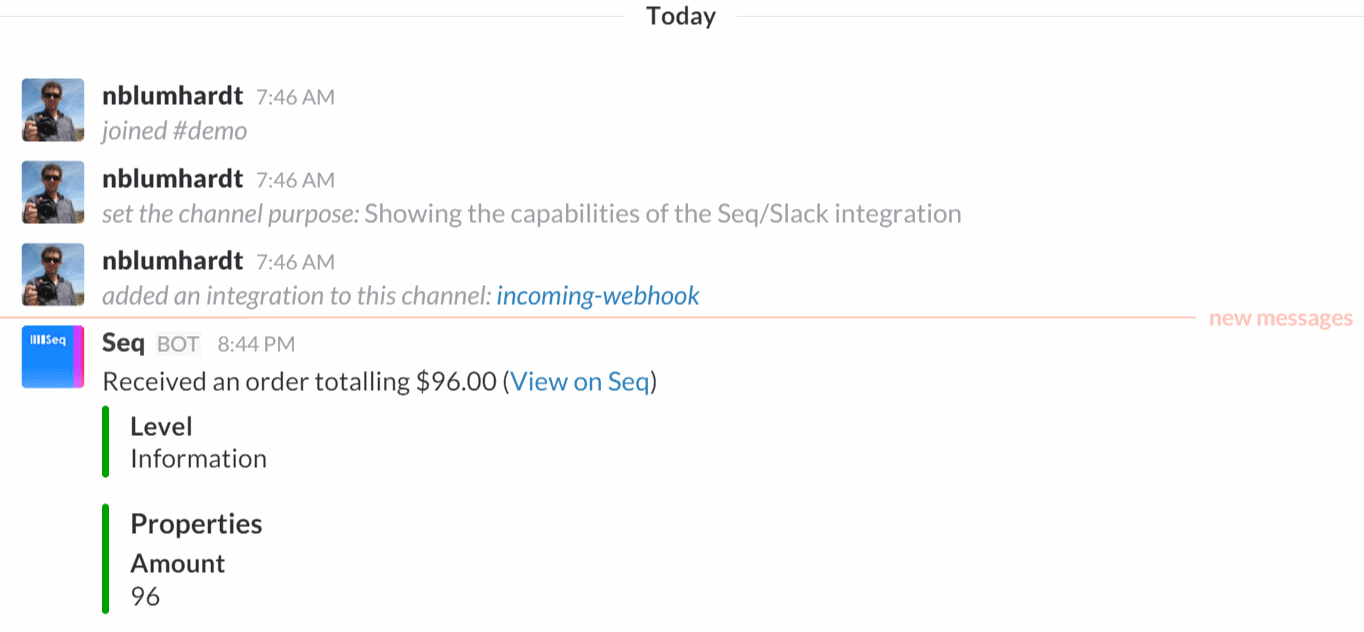Screen dimensions: 1364x632
Task: Click nblumhardt's avatar beside integration message
Action: click(x=53, y=274)
